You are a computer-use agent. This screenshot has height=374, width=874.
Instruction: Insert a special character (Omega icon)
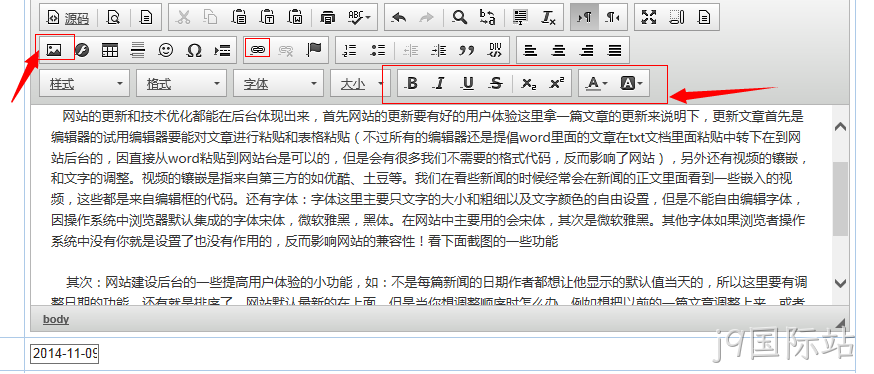pyautogui.click(x=193, y=50)
